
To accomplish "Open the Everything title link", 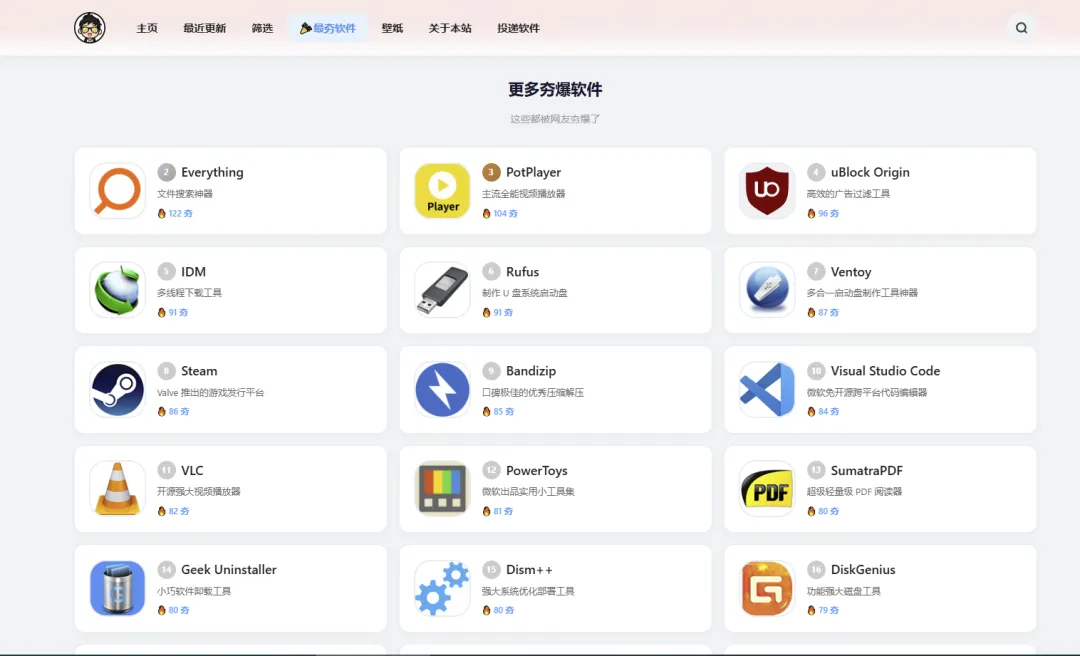I will coord(212,172).
